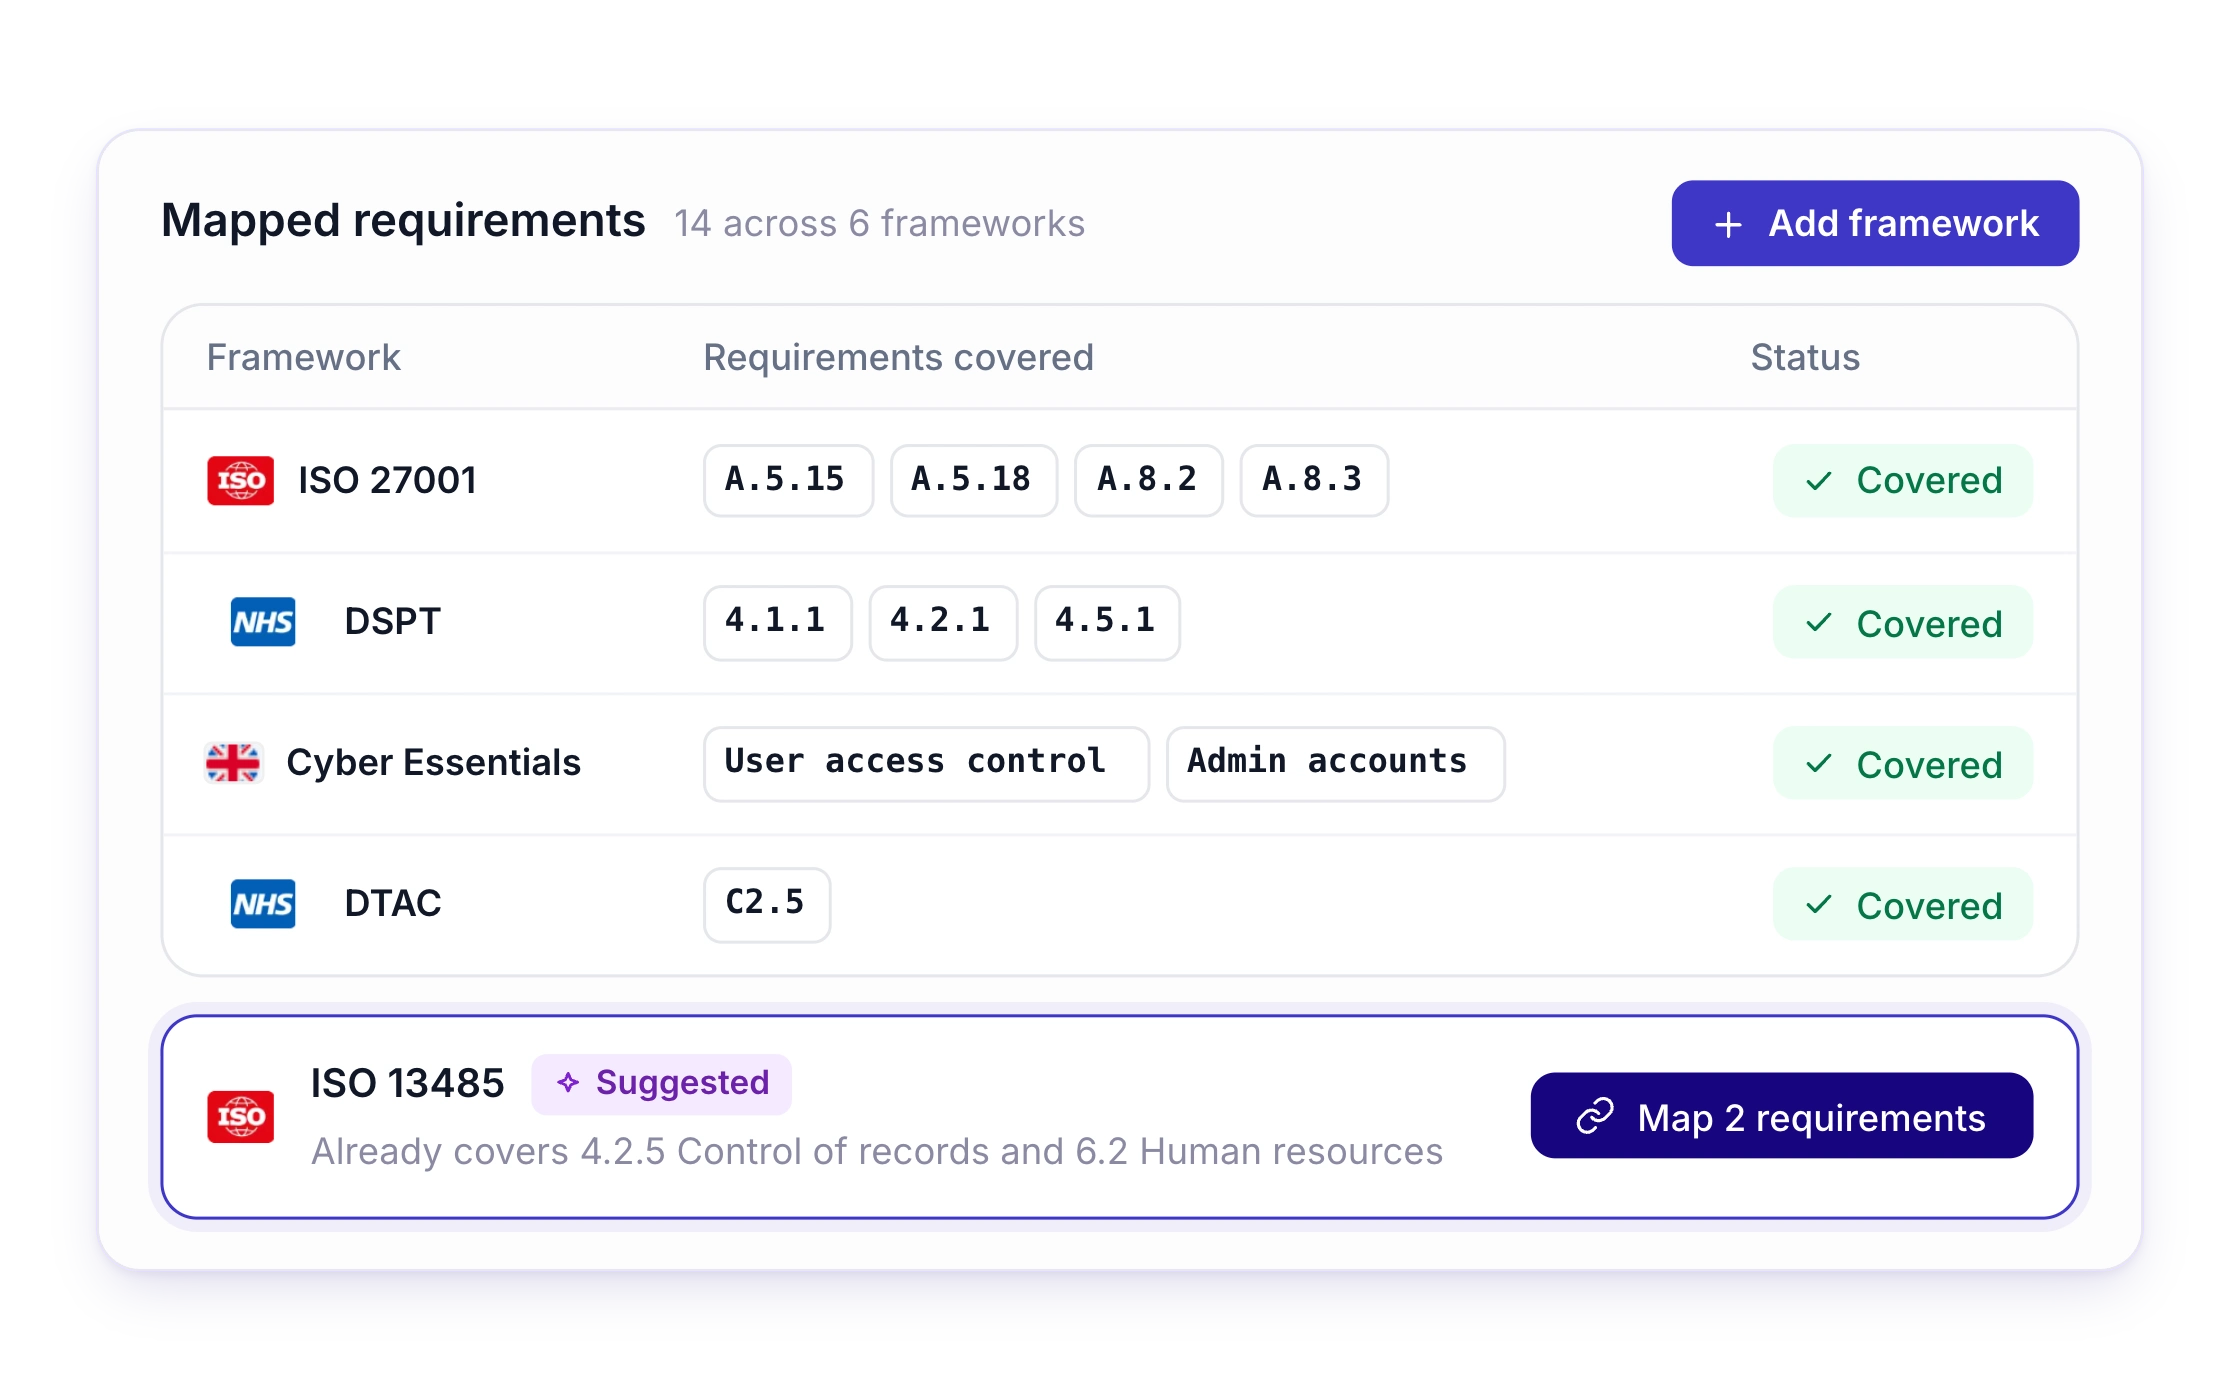
Task: Click the '14 across 6 frameworks' summary text
Action: tap(879, 224)
